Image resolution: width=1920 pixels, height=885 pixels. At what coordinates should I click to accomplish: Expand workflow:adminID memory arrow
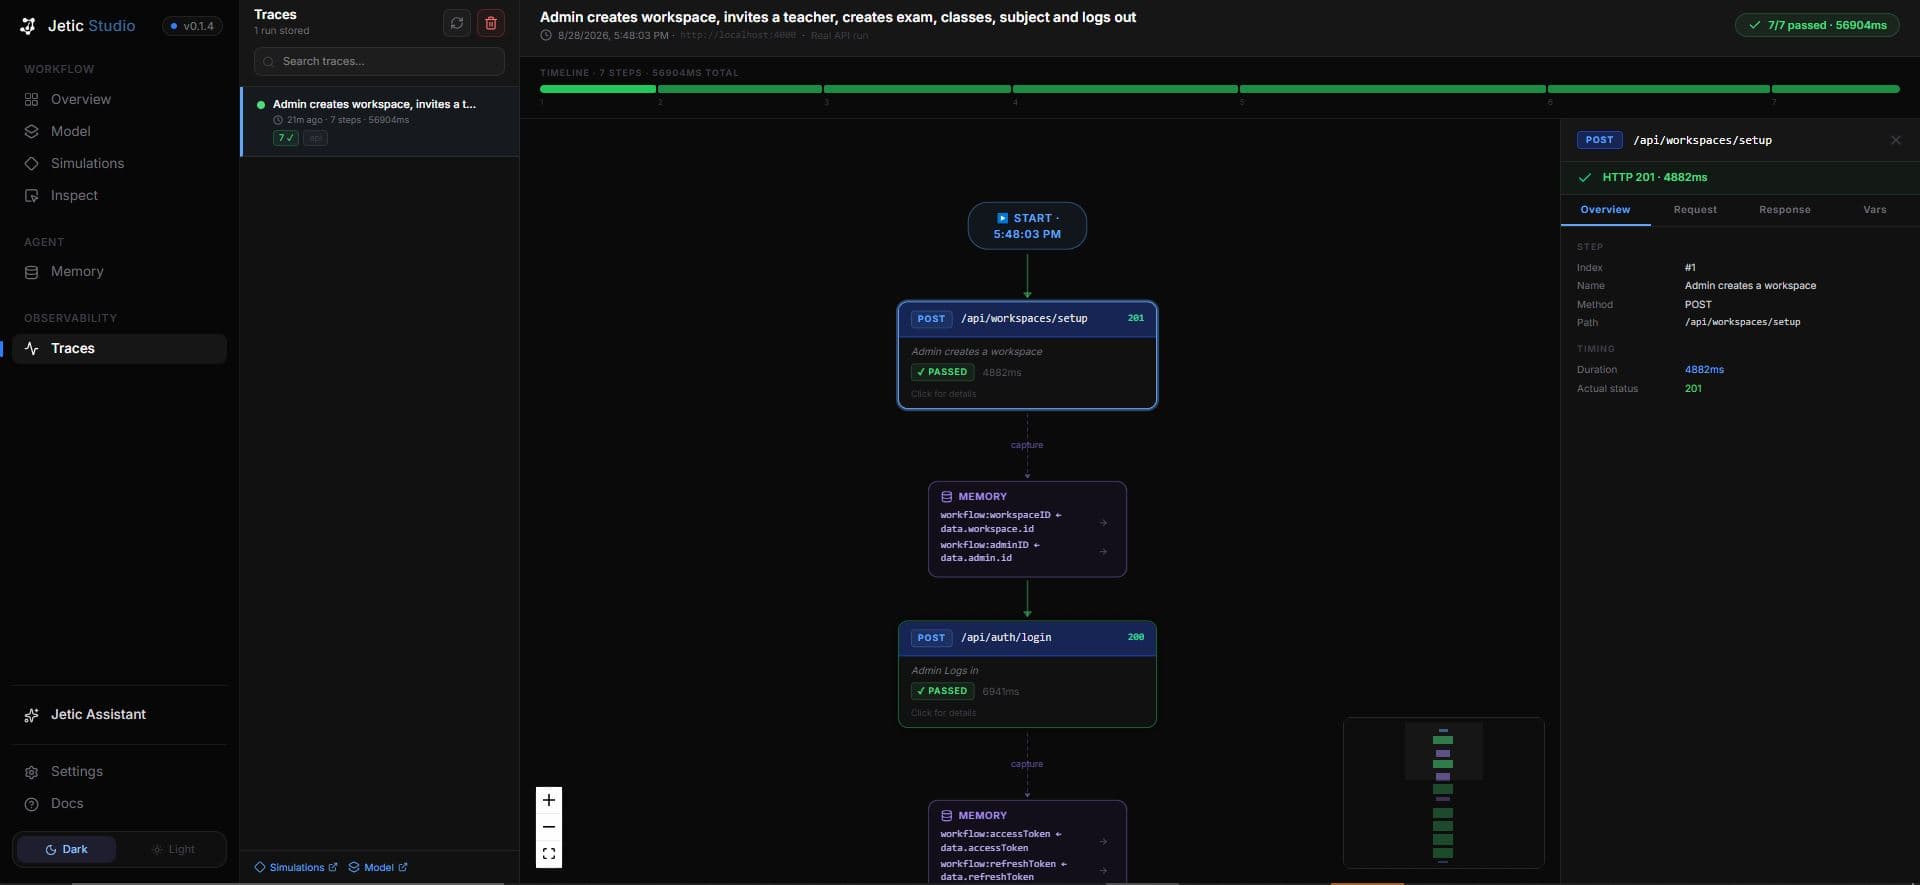click(x=1103, y=551)
